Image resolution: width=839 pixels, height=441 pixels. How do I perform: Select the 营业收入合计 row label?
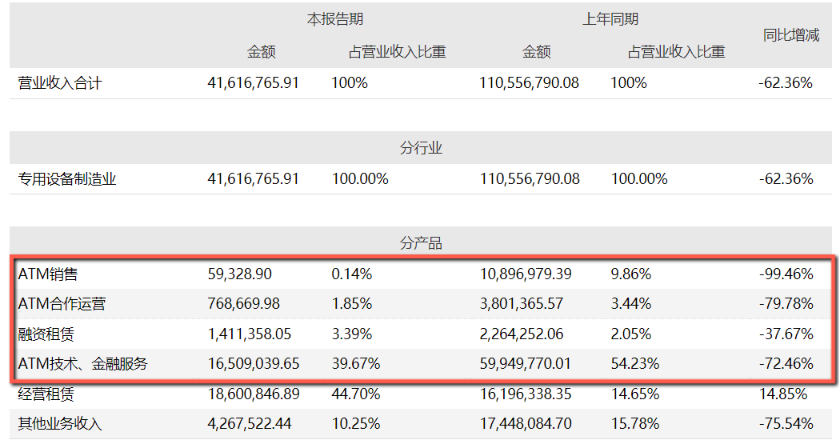[60, 84]
